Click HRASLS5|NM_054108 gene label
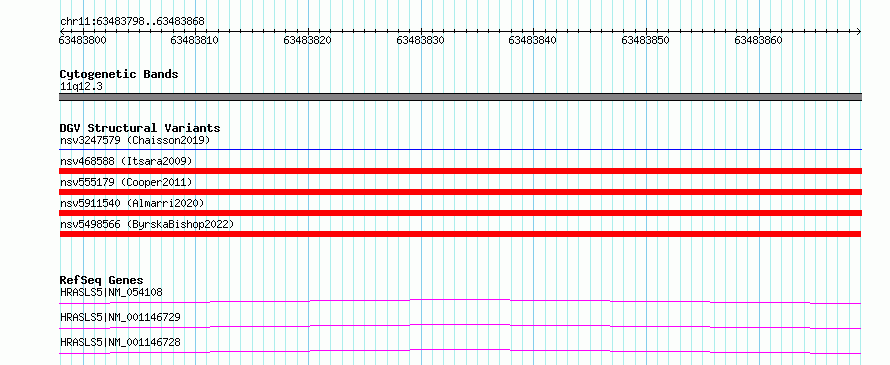 (x=111, y=292)
